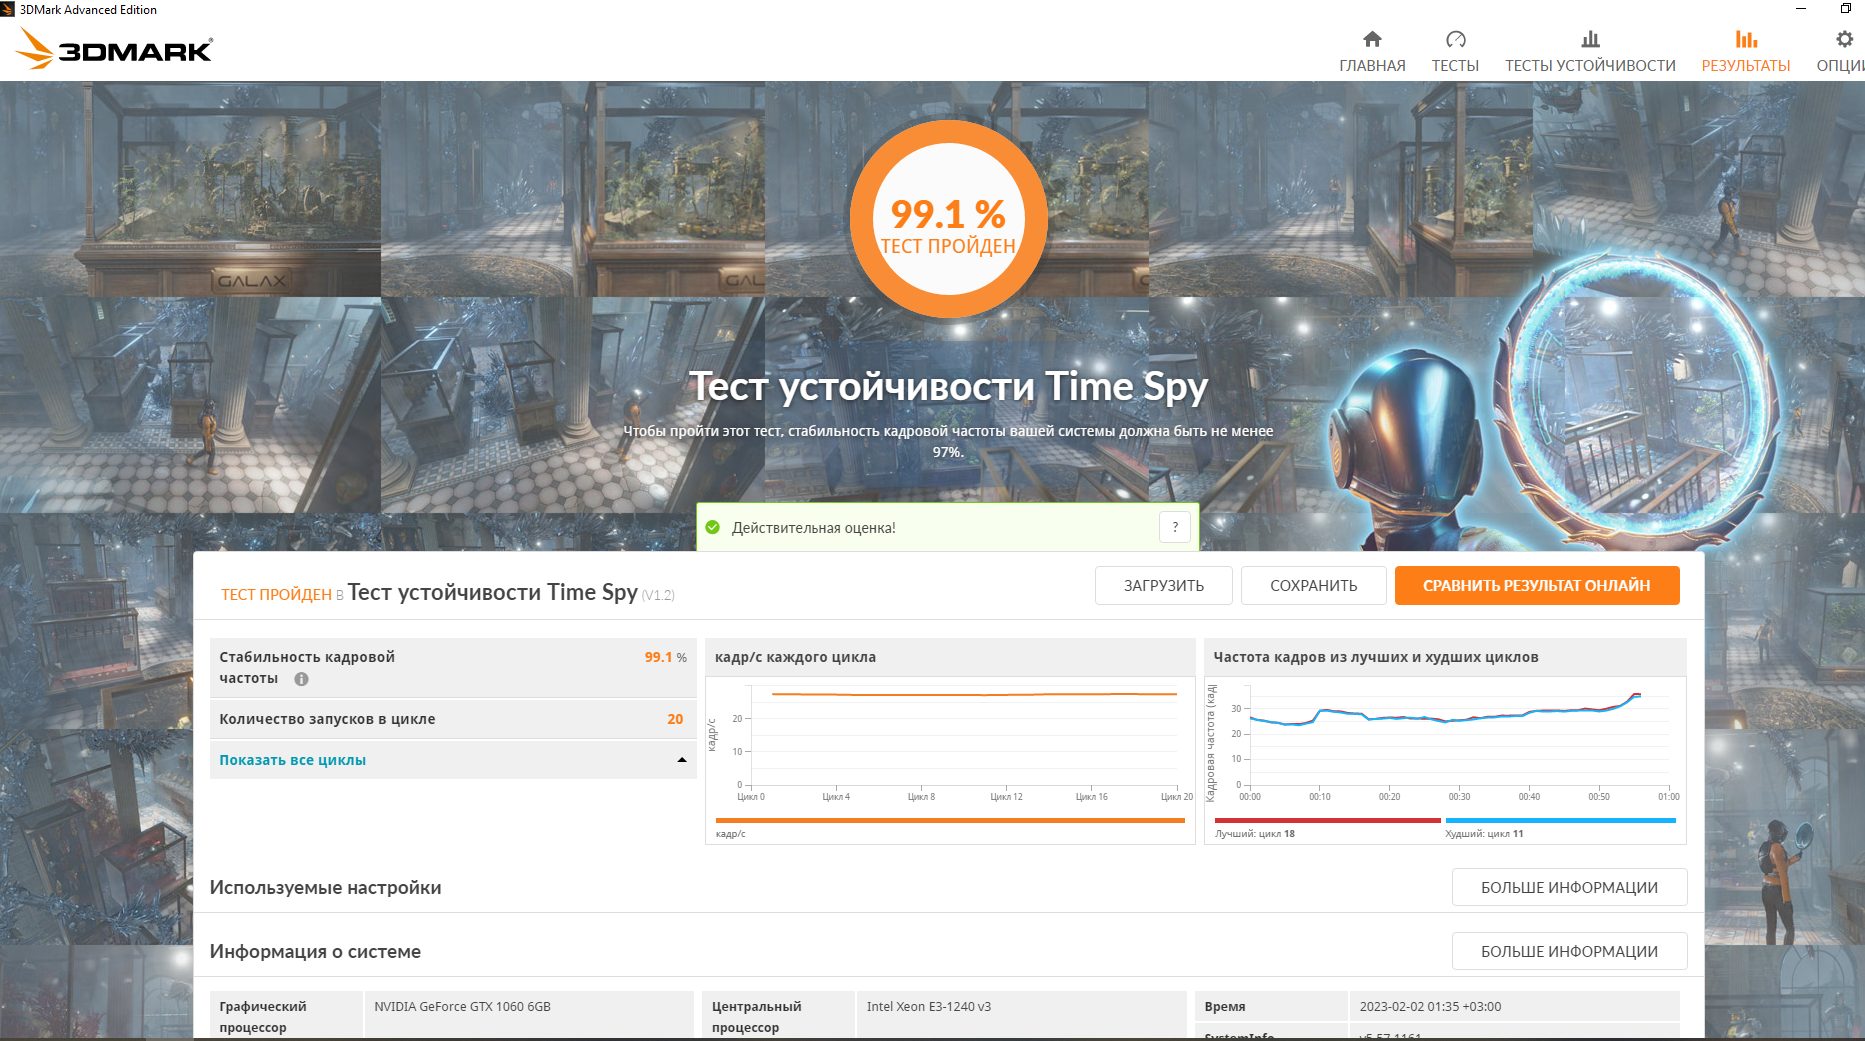The height and width of the screenshot is (1041, 1865).
Task: Click the green valid-score checkmark icon
Action: 713,527
